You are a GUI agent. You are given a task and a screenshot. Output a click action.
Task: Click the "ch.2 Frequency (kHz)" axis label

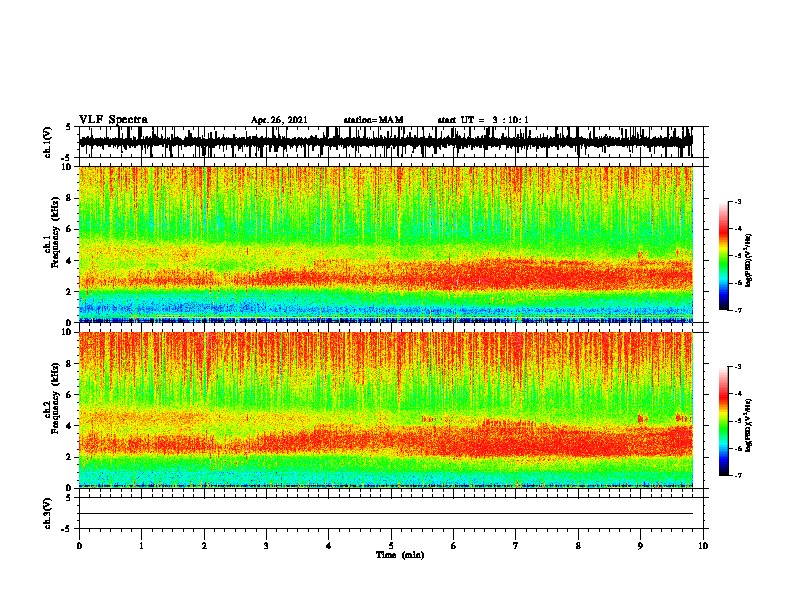(x=51, y=398)
